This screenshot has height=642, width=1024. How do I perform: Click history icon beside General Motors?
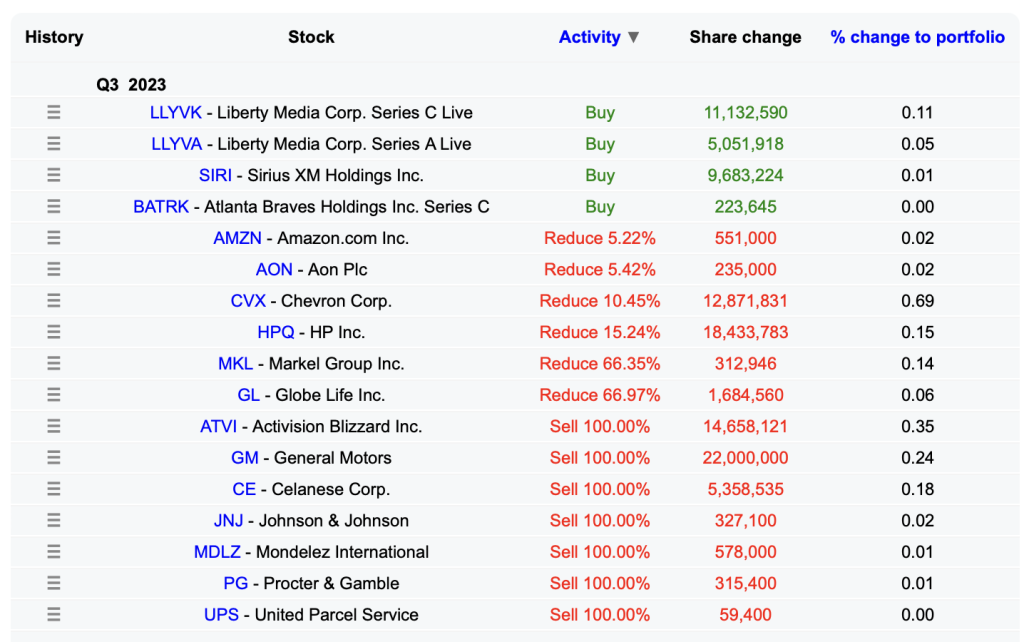click(54, 458)
